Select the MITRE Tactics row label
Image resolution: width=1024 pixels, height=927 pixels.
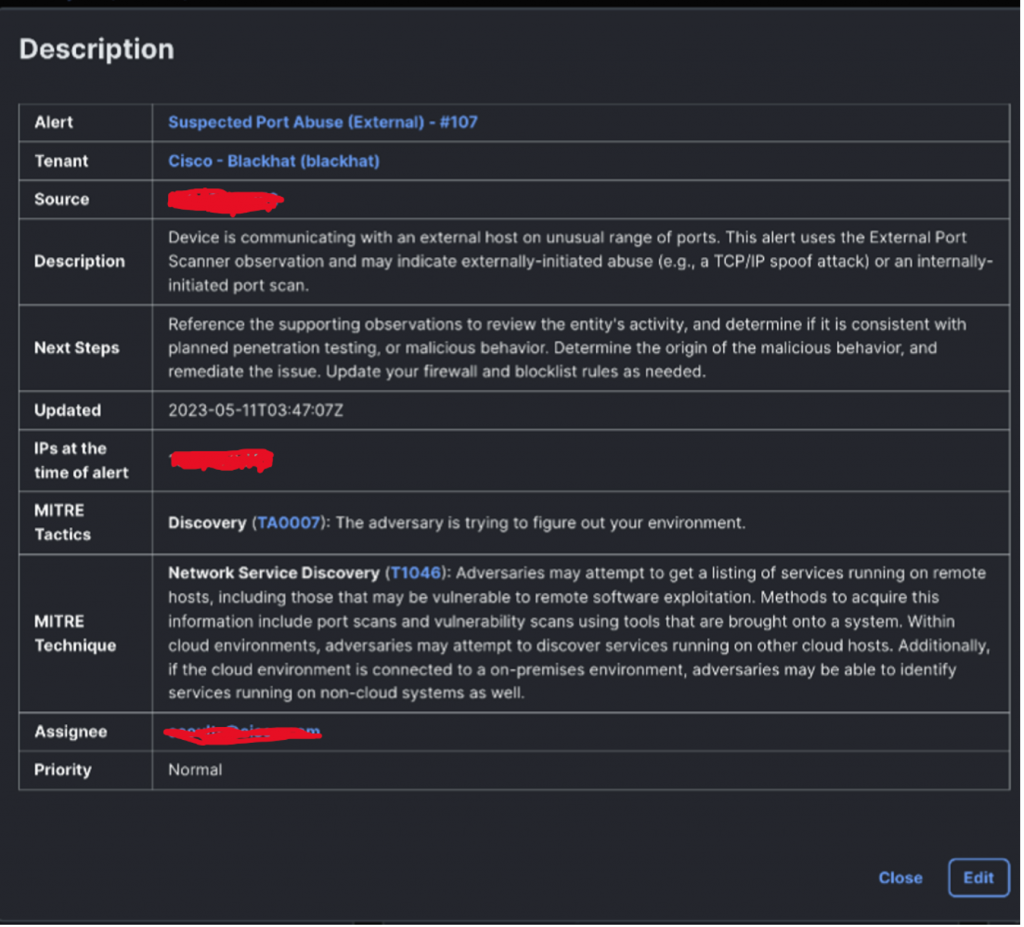coord(62,523)
